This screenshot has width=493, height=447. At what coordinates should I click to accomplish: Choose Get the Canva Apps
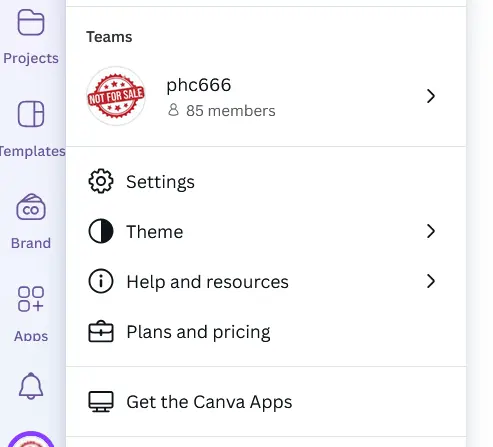[x=266, y=402]
